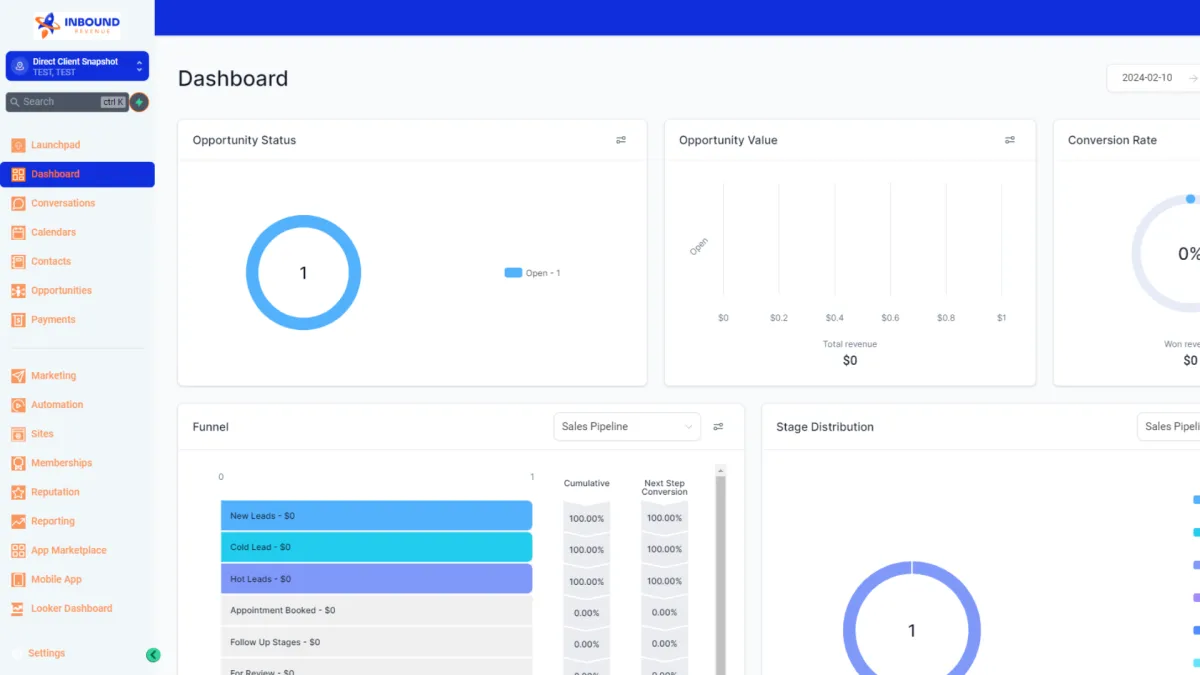Click the Memberships icon
The height and width of the screenshot is (675, 1200).
click(18, 463)
